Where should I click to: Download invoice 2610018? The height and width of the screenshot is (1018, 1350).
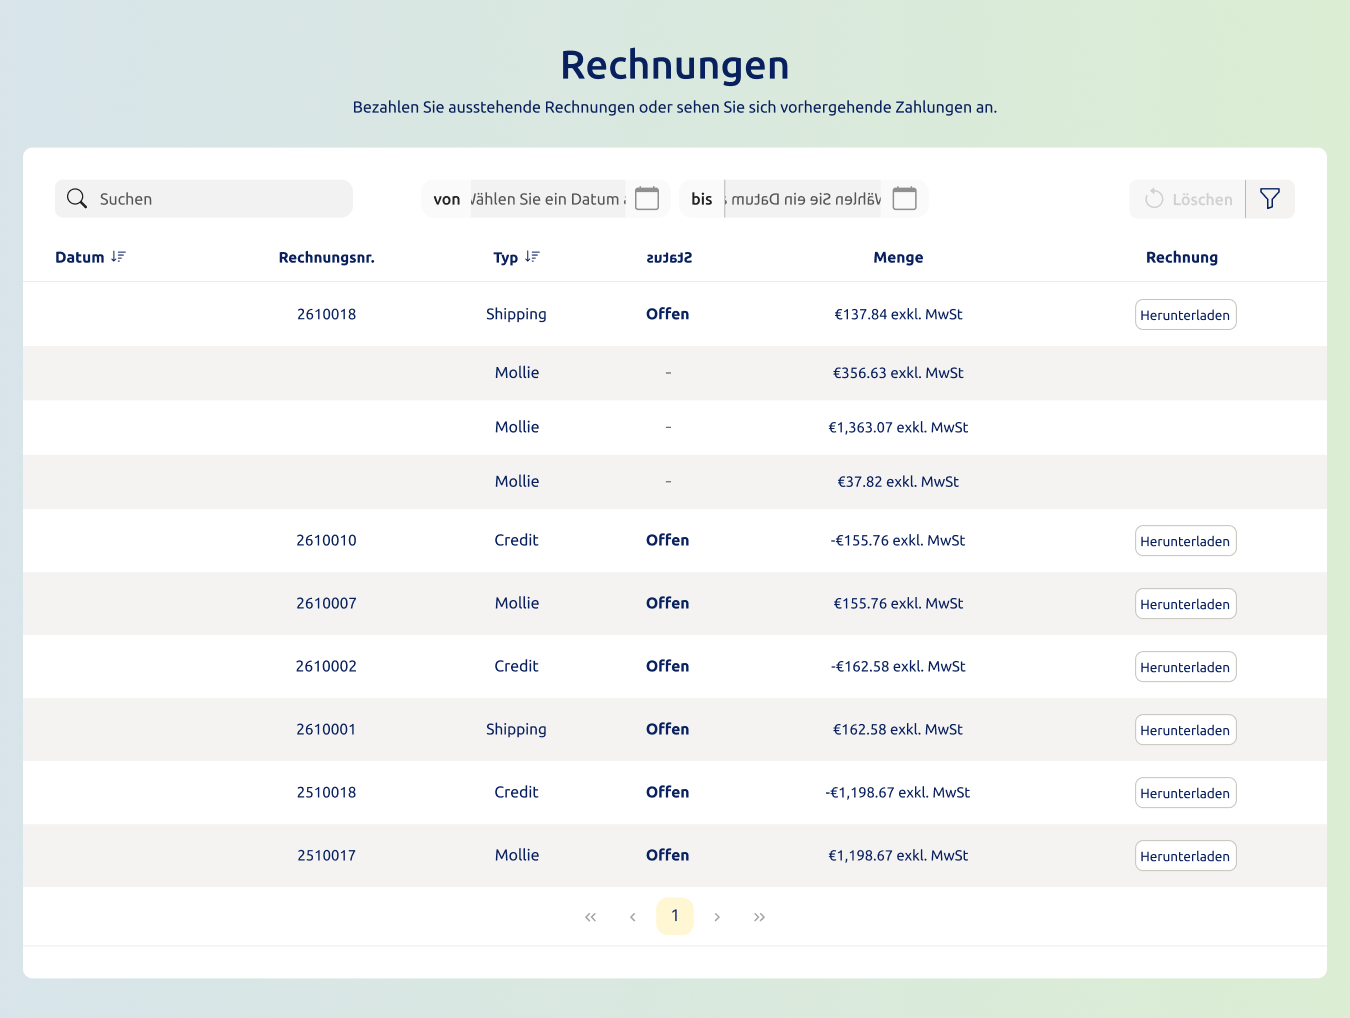1185,314
